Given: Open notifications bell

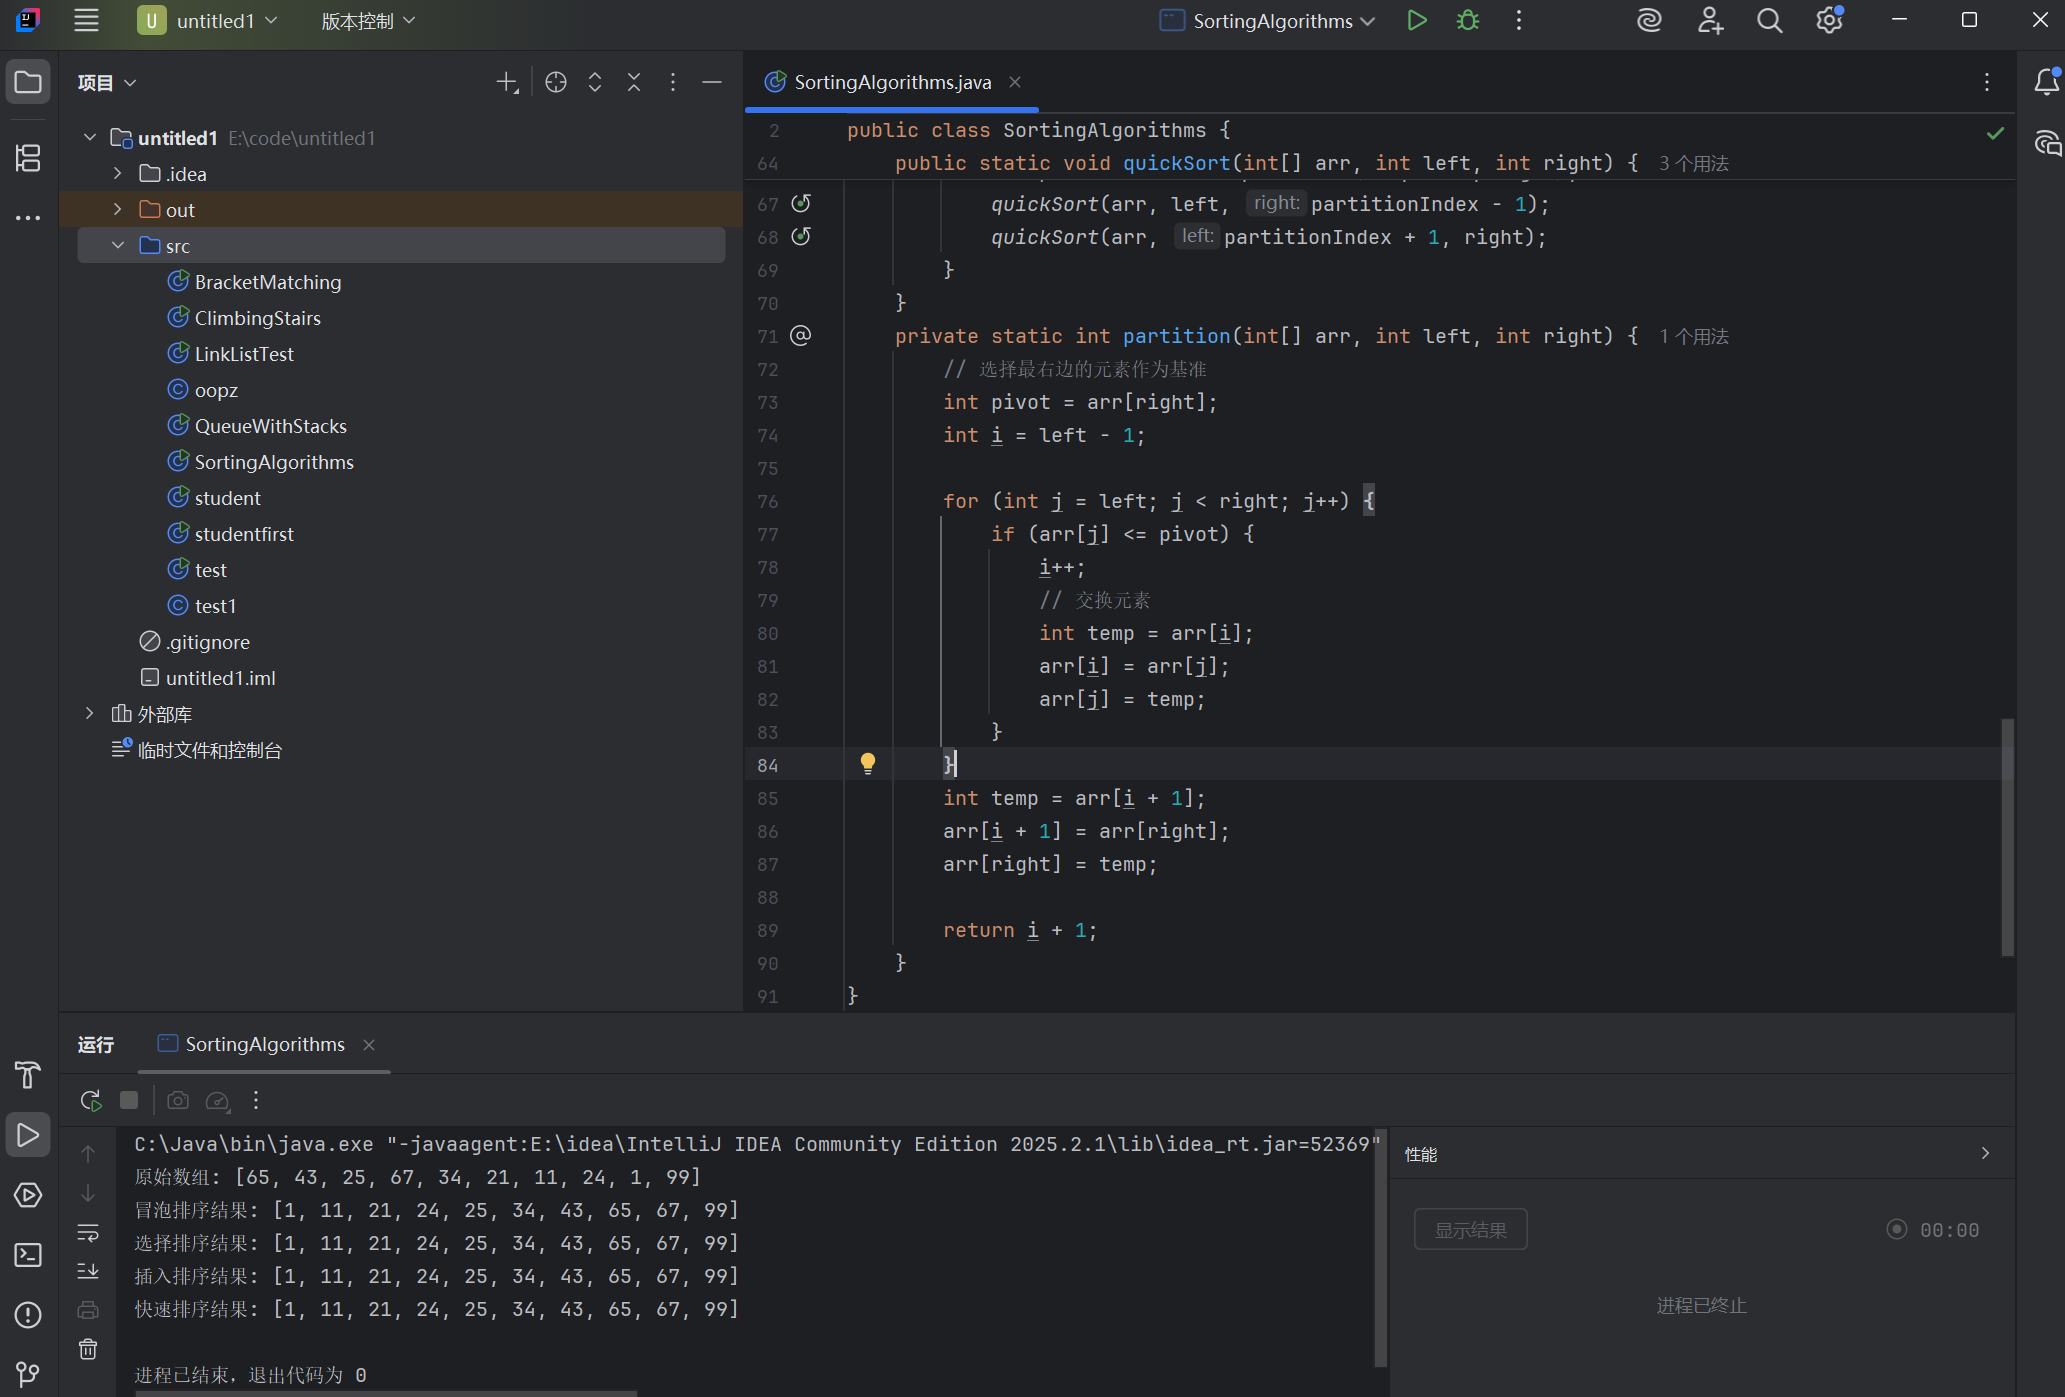Looking at the screenshot, I should (2047, 82).
